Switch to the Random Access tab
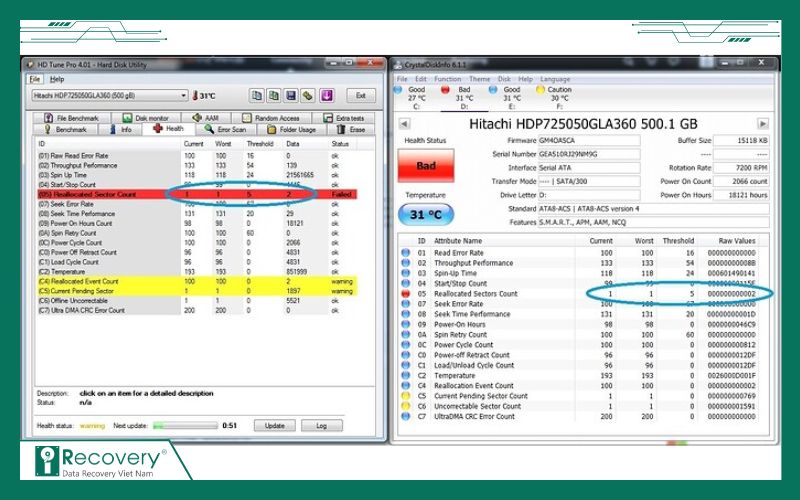800x500 pixels. [x=271, y=118]
